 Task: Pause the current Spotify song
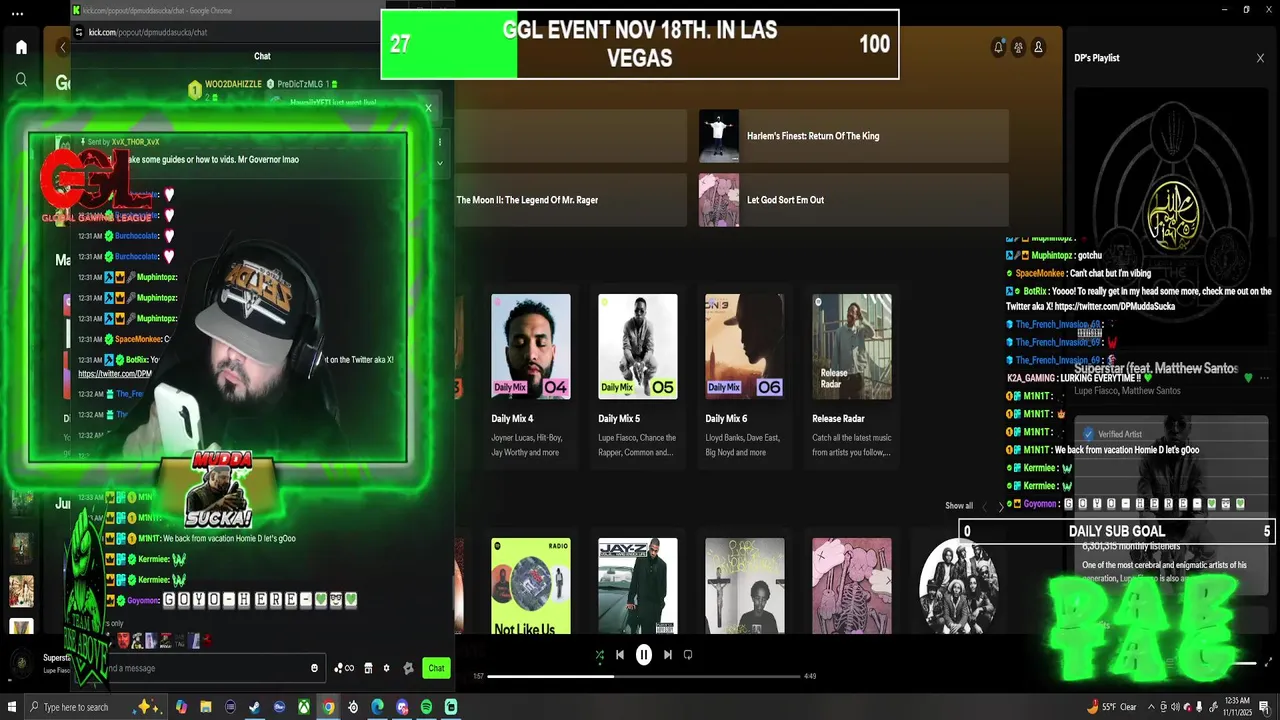644,655
